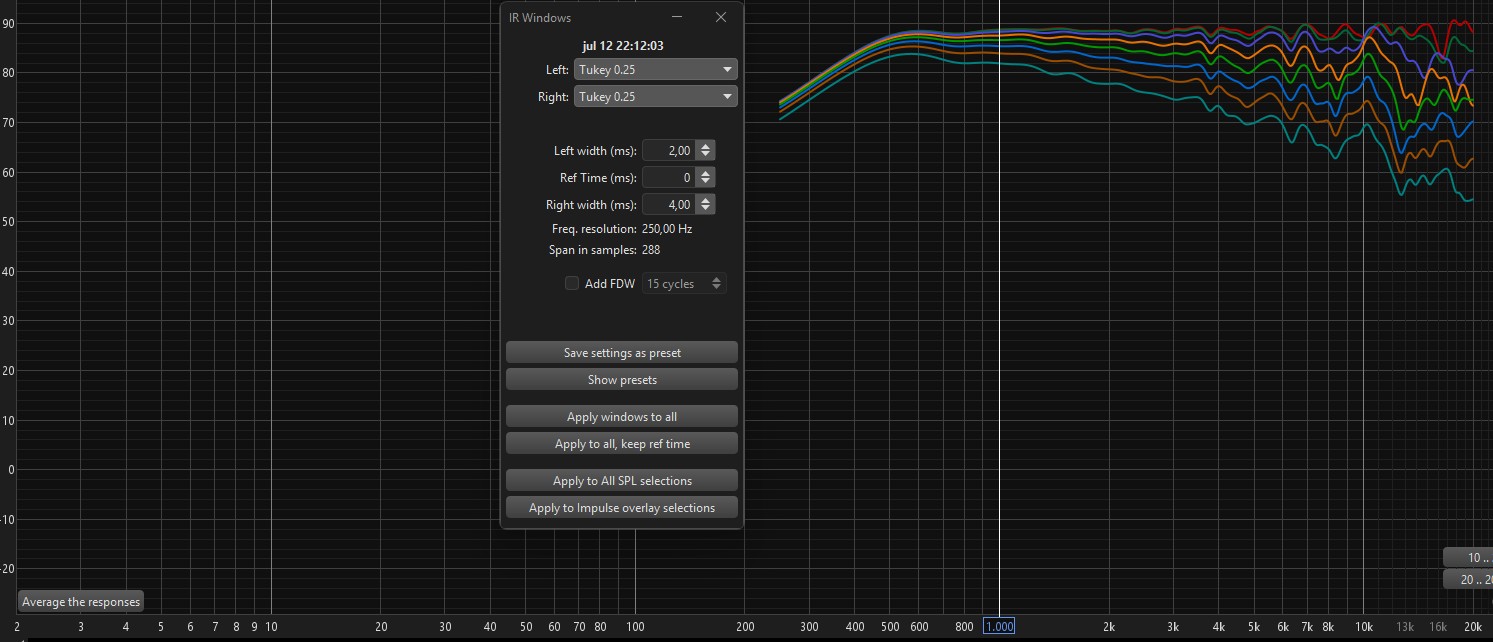Click the Show presets button
Image resolution: width=1493 pixels, height=642 pixels.
622,380
